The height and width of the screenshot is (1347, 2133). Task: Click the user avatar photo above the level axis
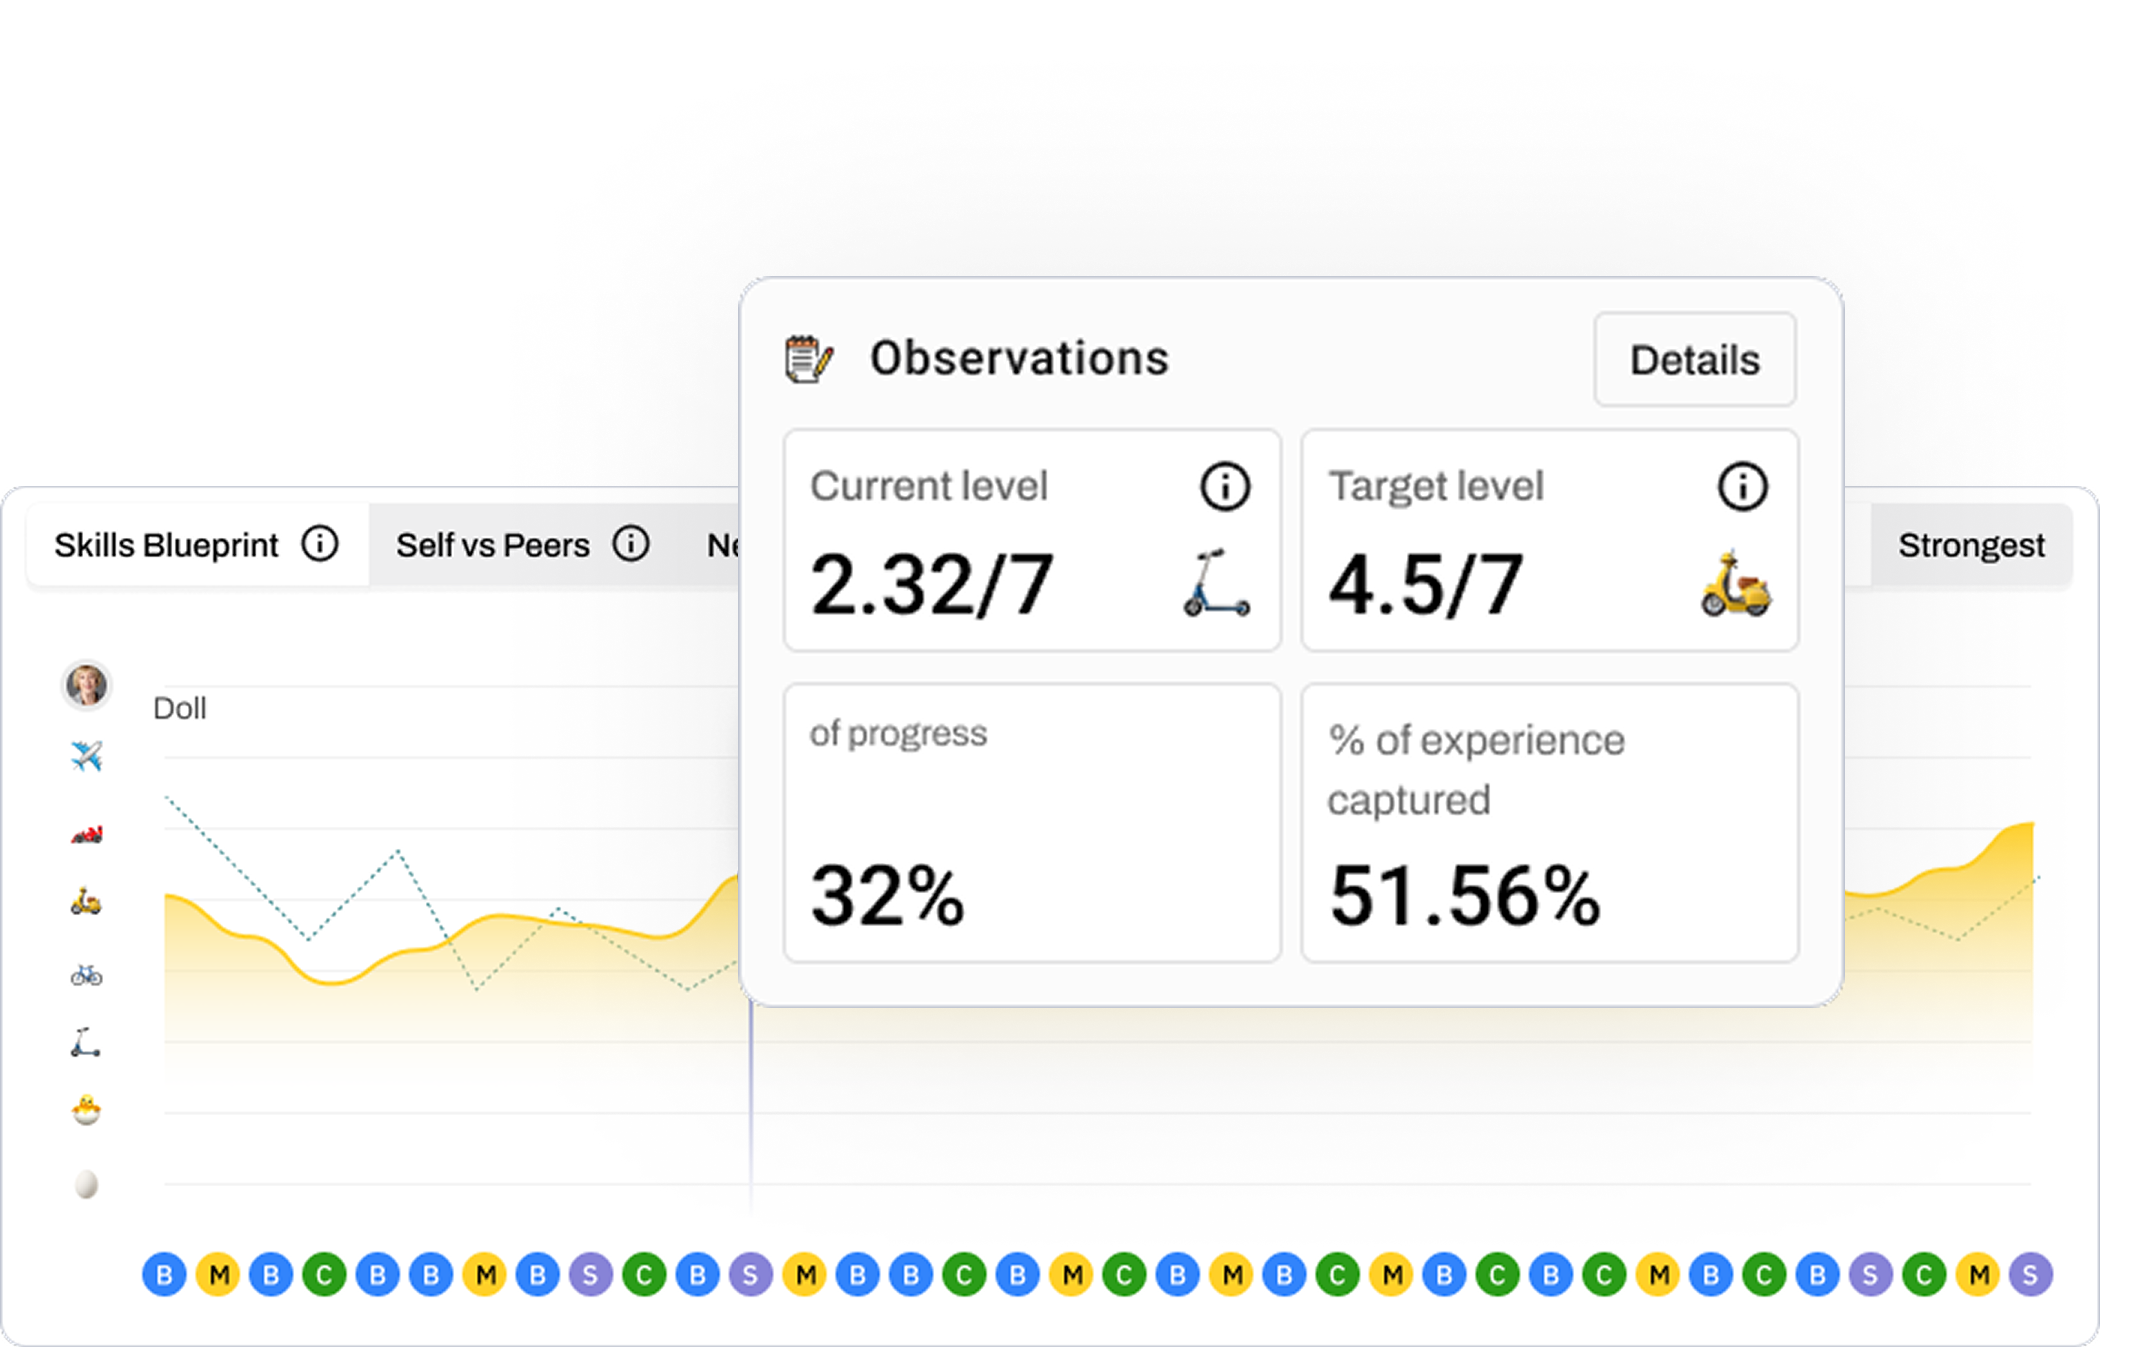pyautogui.click(x=86, y=686)
